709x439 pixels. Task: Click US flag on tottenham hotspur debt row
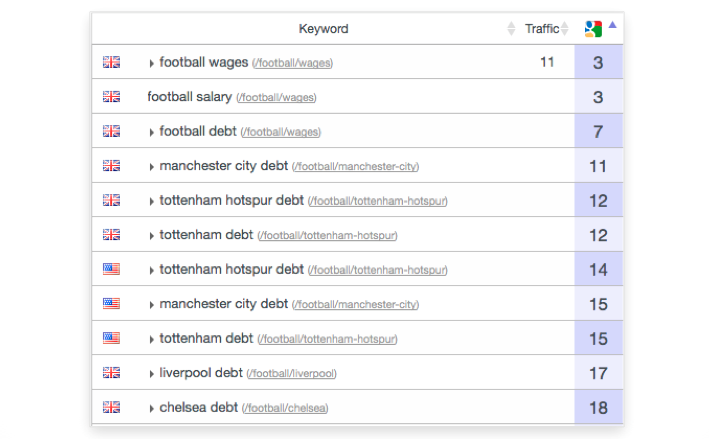click(x=111, y=269)
